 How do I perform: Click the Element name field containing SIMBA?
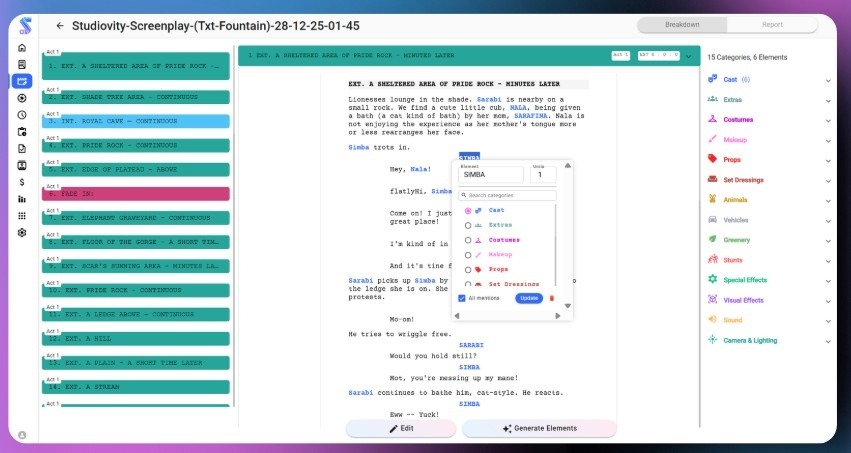[491, 175]
